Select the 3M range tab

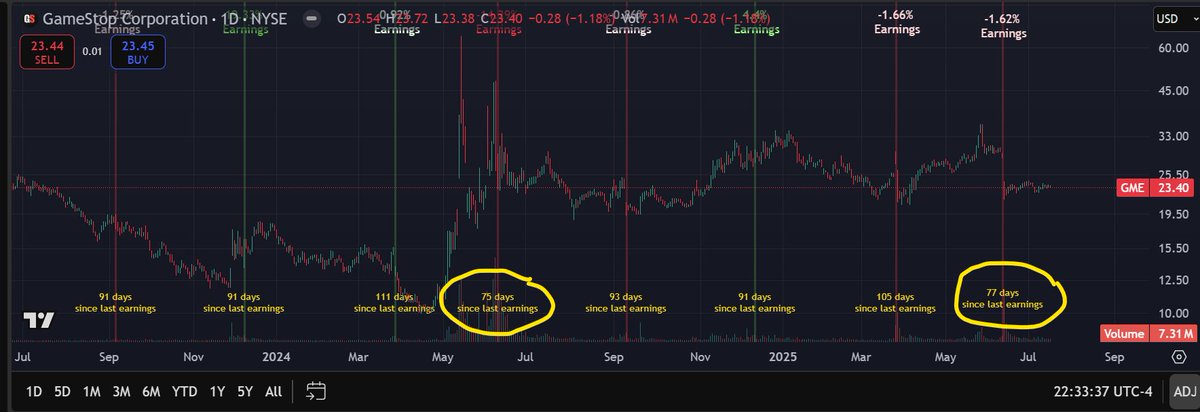tap(121, 390)
